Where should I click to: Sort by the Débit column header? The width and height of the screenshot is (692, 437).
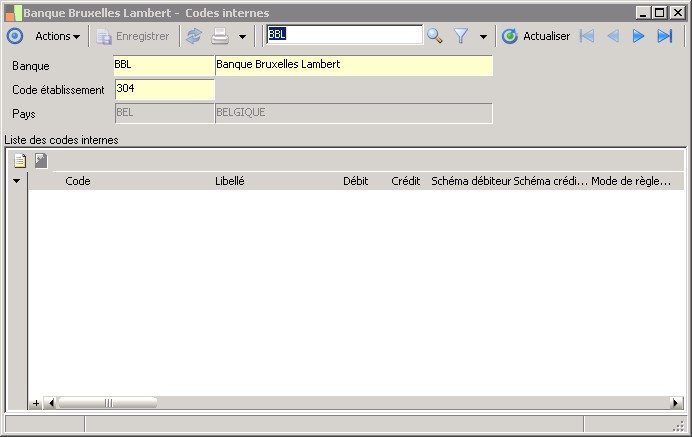coord(356,181)
